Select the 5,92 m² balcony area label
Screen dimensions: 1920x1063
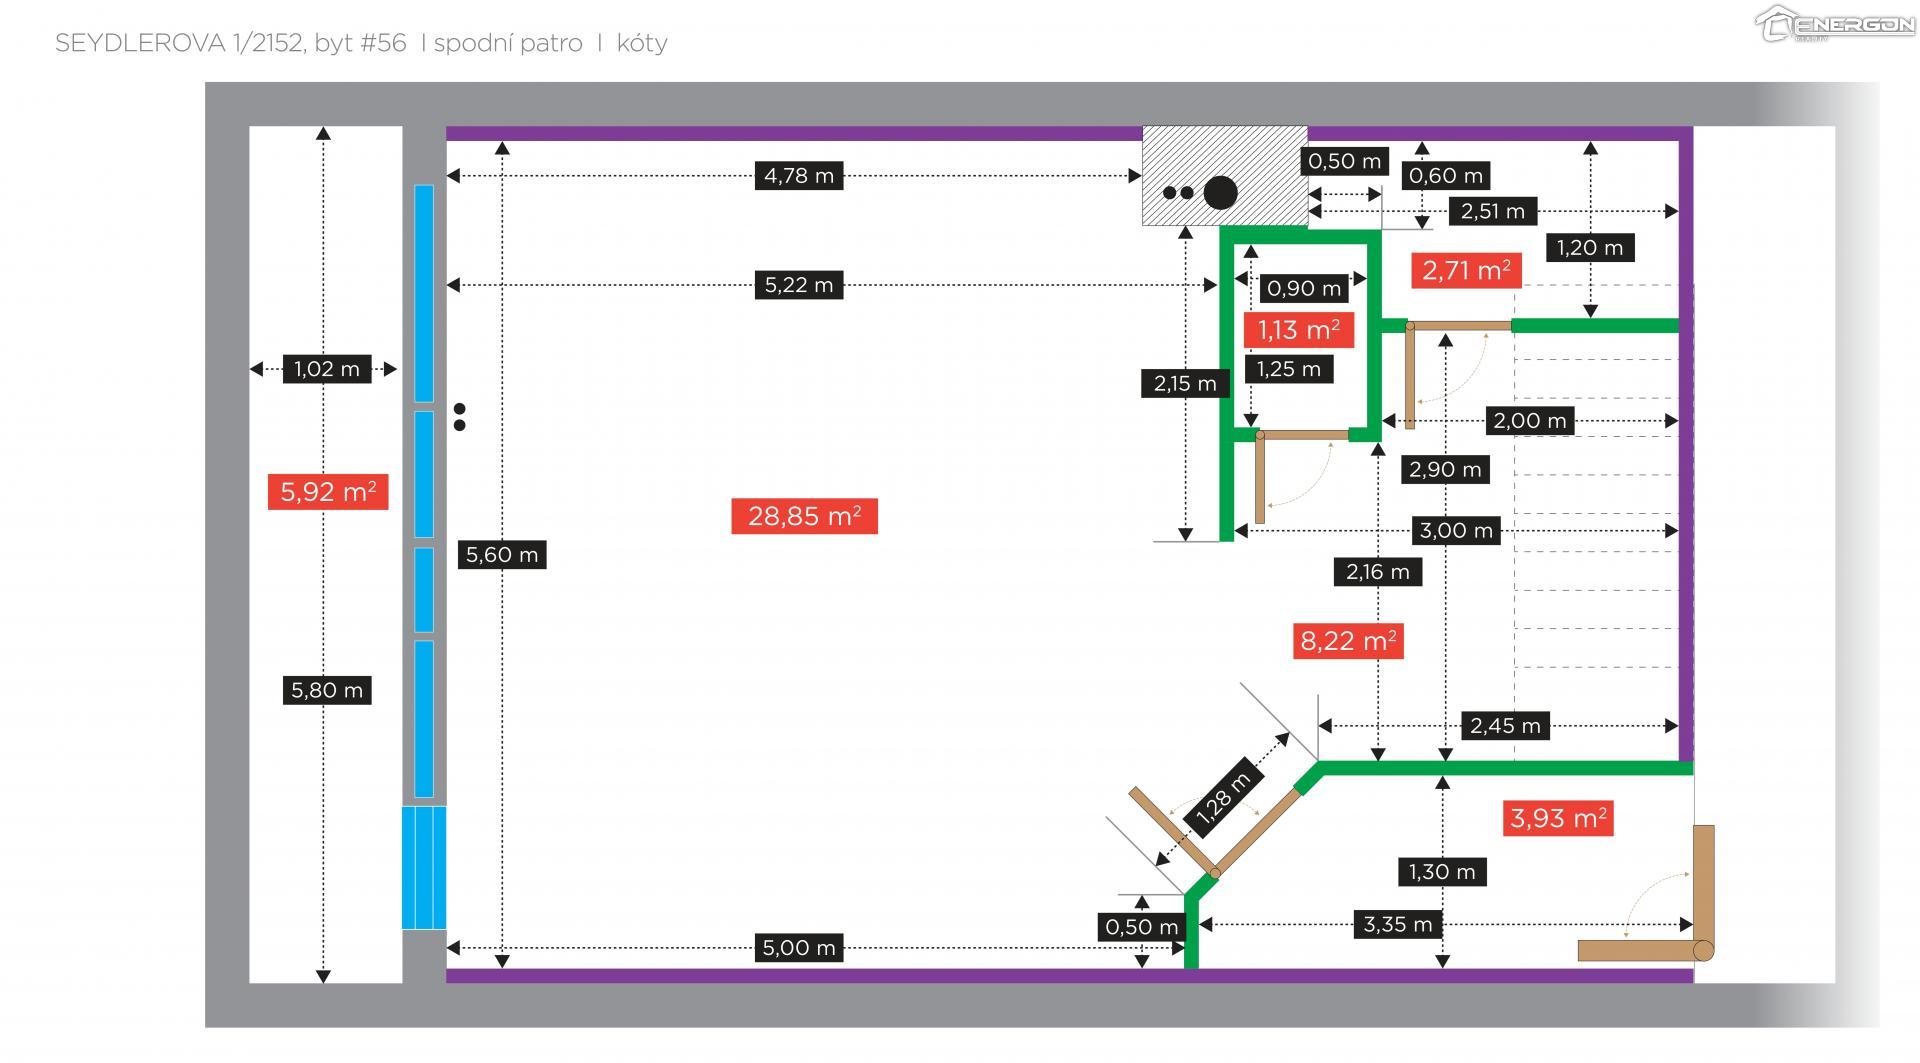(x=327, y=492)
